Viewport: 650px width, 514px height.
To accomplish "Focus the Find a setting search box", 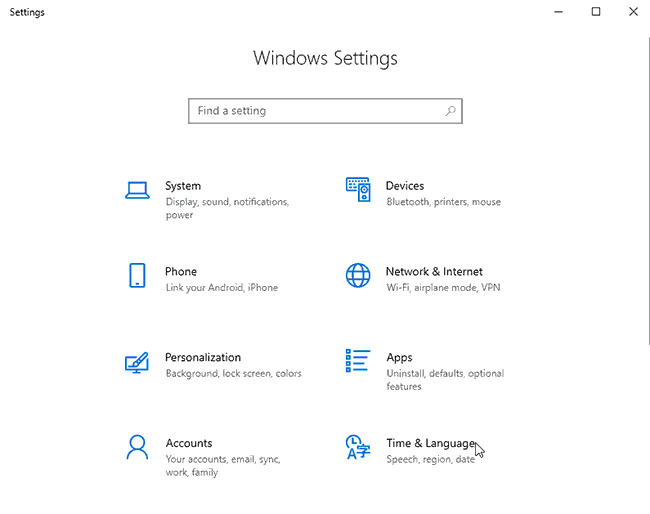I will click(x=325, y=111).
